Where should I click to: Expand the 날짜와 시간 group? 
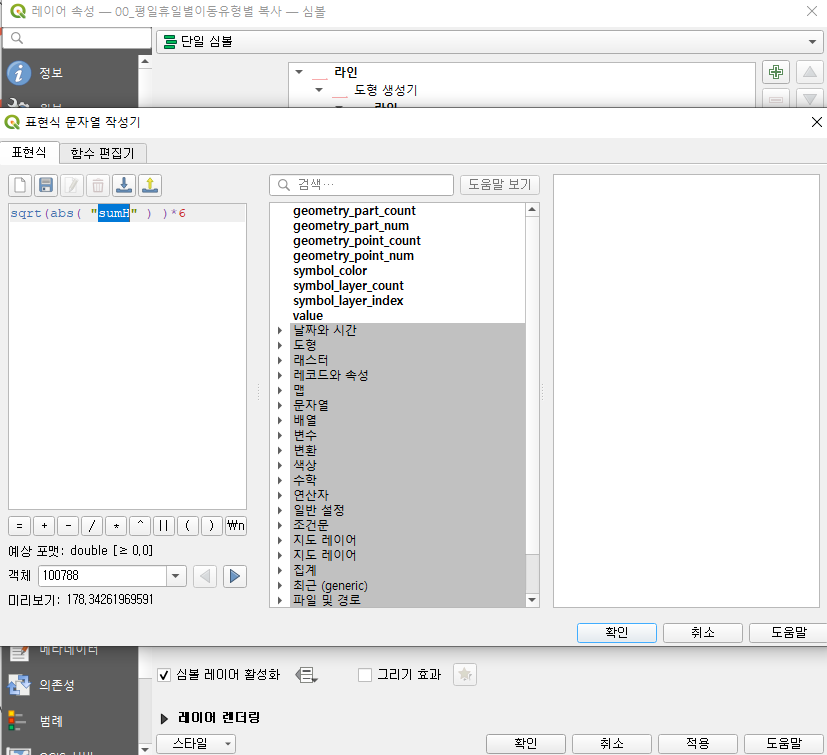[x=280, y=331]
